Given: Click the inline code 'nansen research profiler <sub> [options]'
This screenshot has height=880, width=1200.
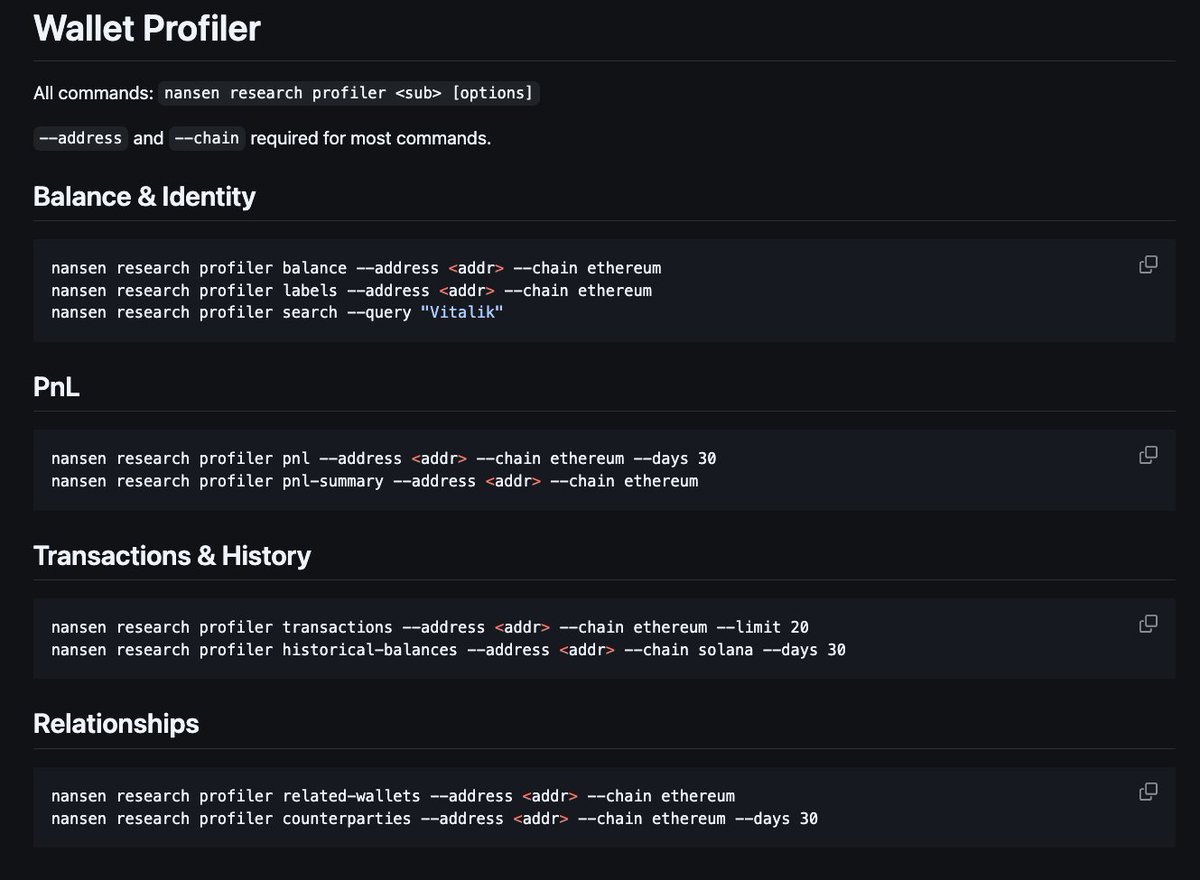Looking at the screenshot, I should [x=348, y=93].
